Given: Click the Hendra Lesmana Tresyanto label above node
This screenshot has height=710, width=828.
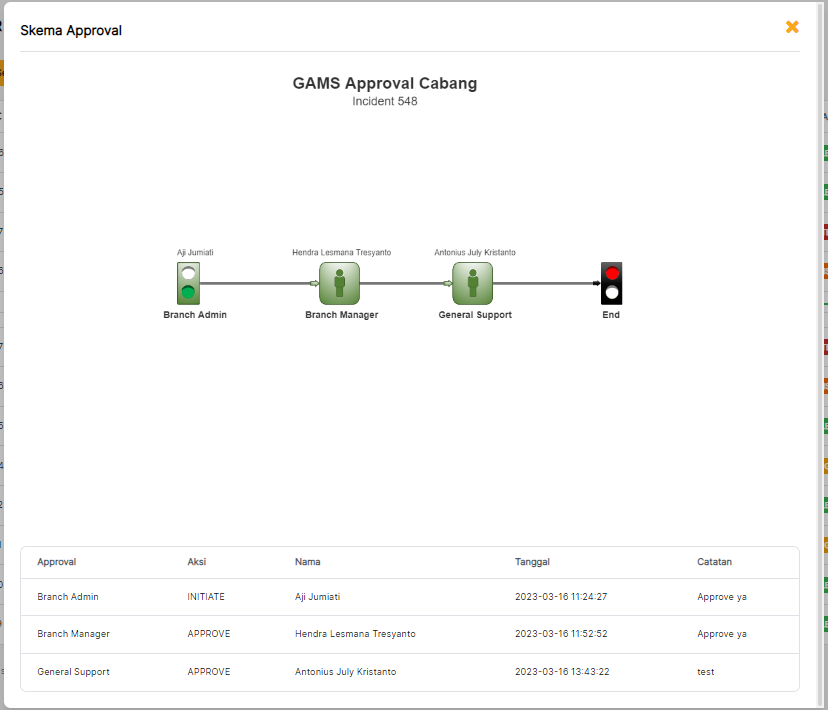Looking at the screenshot, I should point(341,253).
